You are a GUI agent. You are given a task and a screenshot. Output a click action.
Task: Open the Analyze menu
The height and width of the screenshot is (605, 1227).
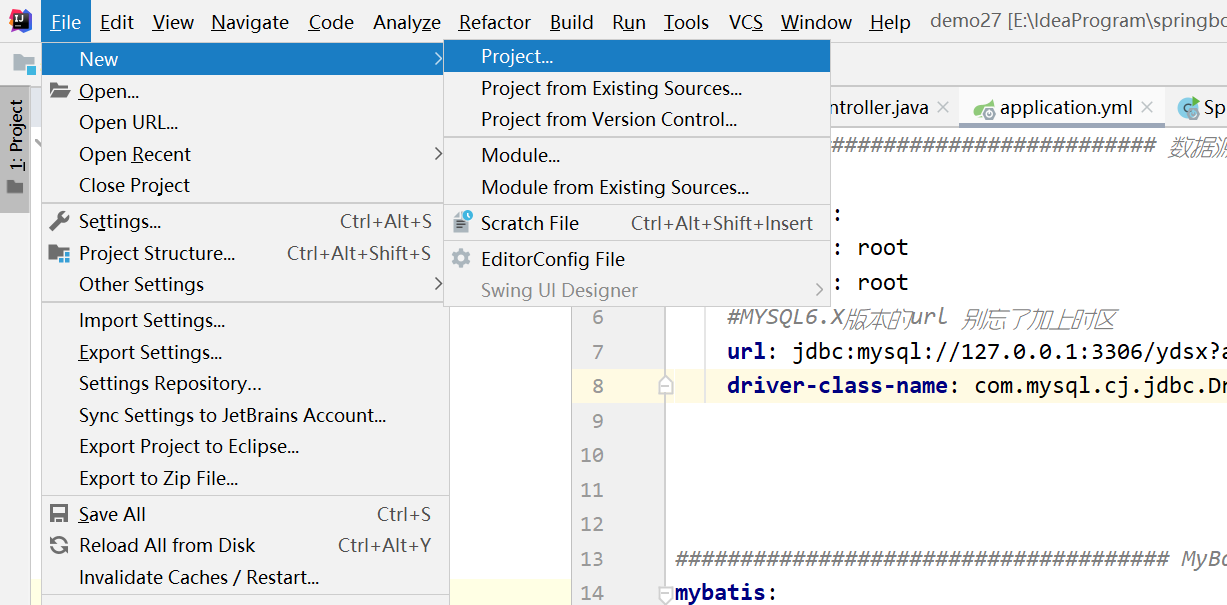point(407,22)
